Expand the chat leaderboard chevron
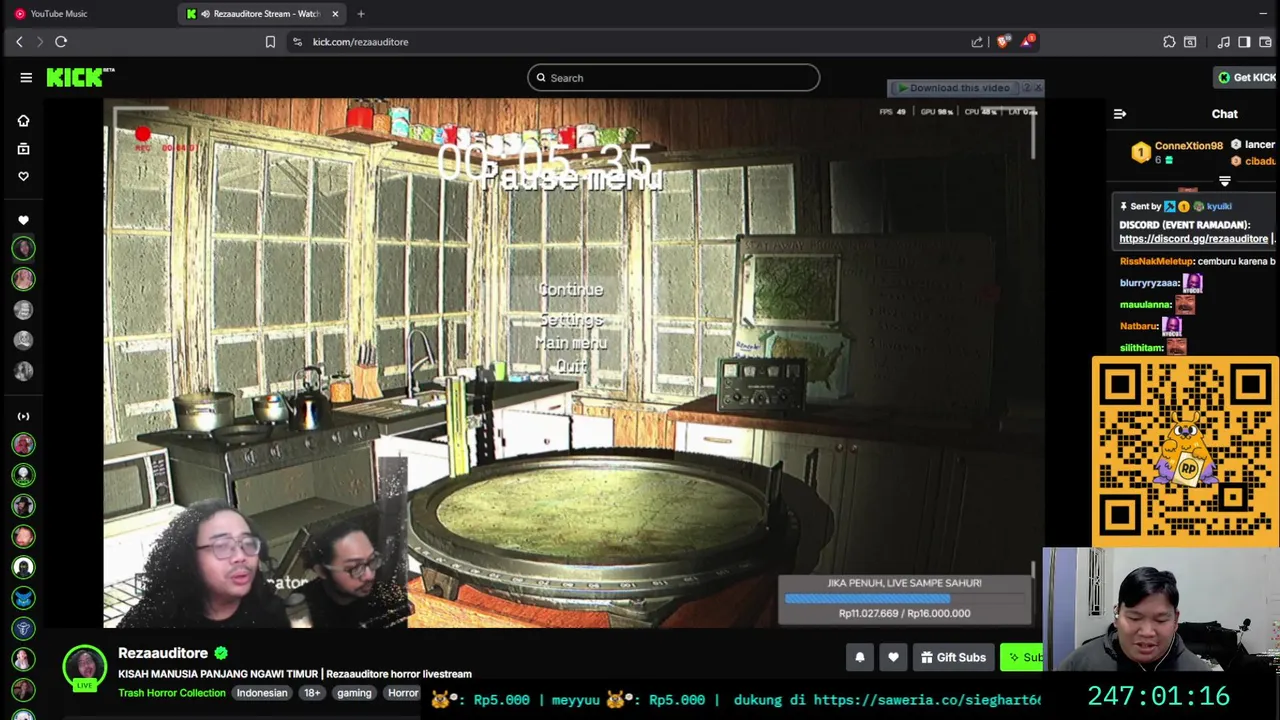This screenshot has width=1280, height=720. point(1224,181)
